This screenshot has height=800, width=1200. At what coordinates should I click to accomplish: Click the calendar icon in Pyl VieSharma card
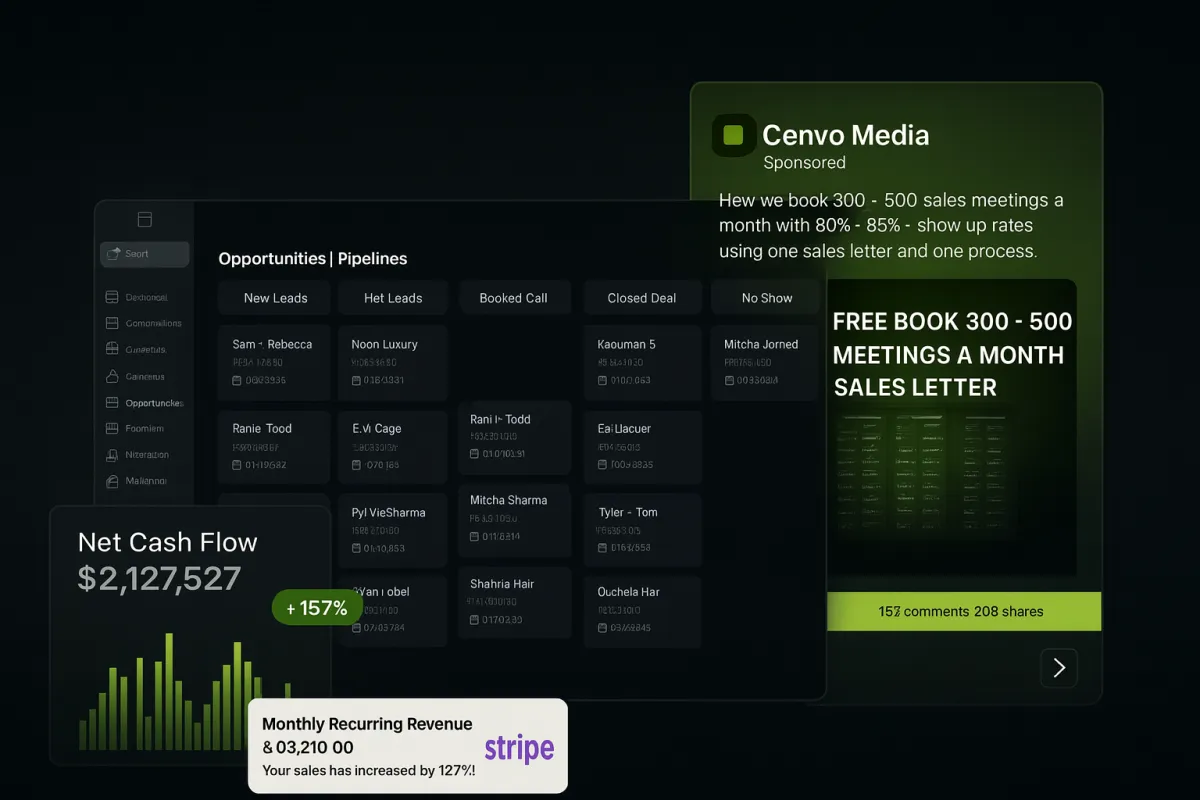coord(356,548)
